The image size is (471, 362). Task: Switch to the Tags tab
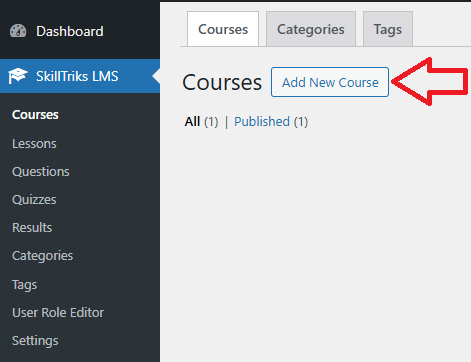[x=388, y=29]
